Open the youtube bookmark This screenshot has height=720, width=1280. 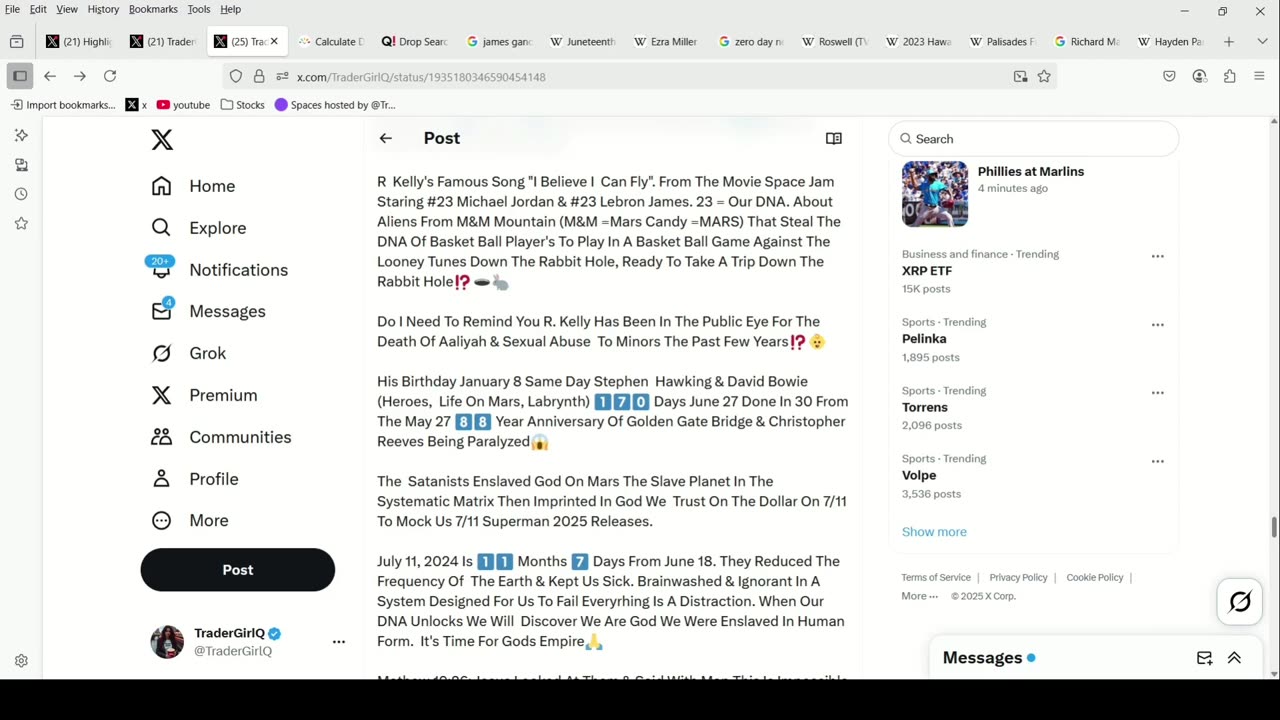(184, 105)
